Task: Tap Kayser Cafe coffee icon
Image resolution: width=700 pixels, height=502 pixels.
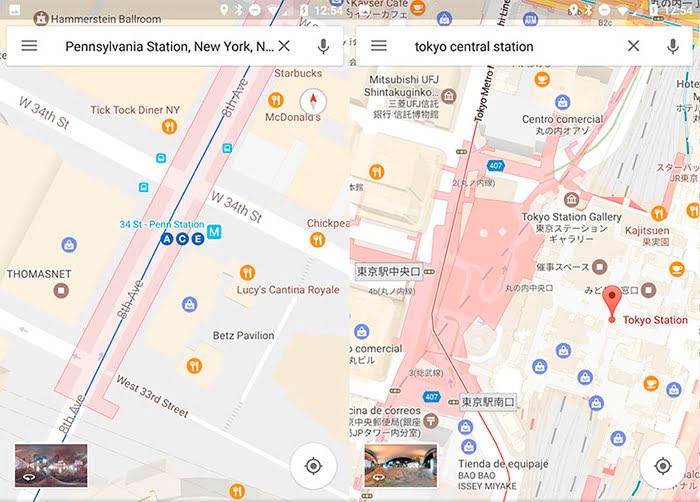Action: point(418,7)
